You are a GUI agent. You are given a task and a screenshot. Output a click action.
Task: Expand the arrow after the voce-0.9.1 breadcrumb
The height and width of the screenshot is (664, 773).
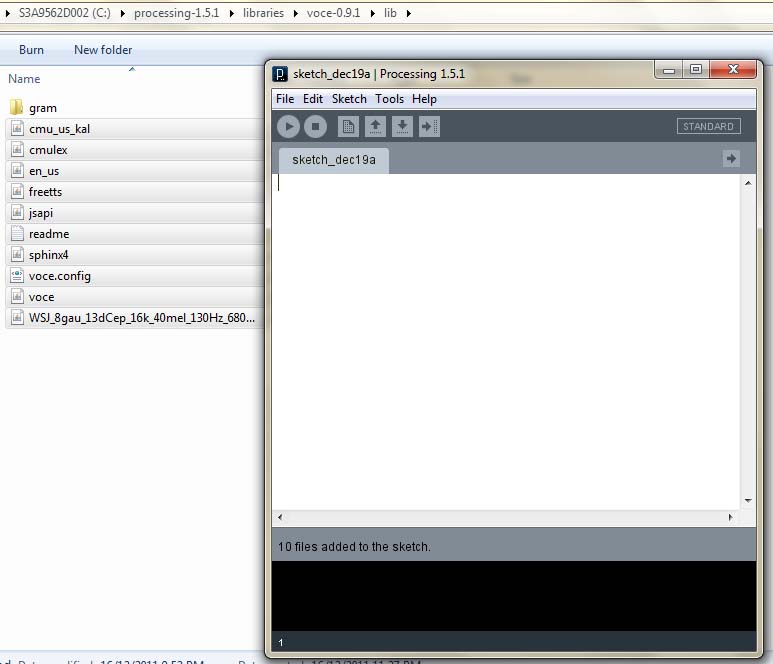373,13
